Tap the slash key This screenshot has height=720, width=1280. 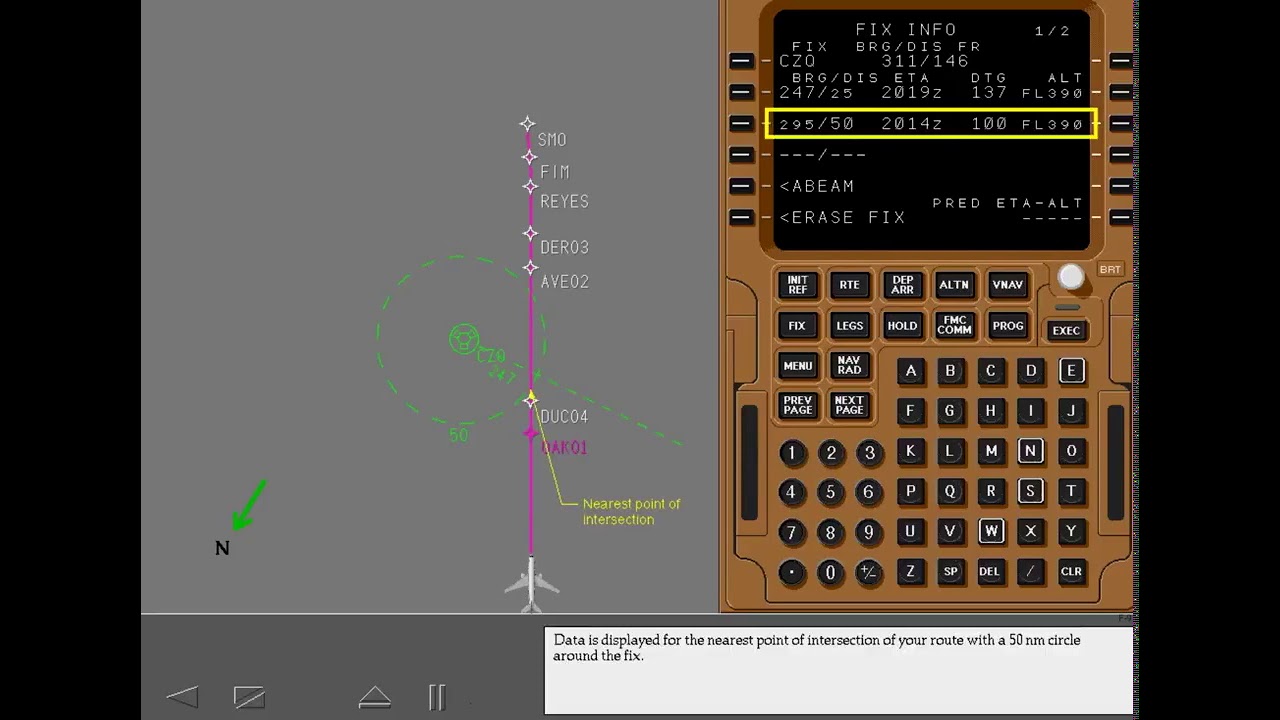1030,572
